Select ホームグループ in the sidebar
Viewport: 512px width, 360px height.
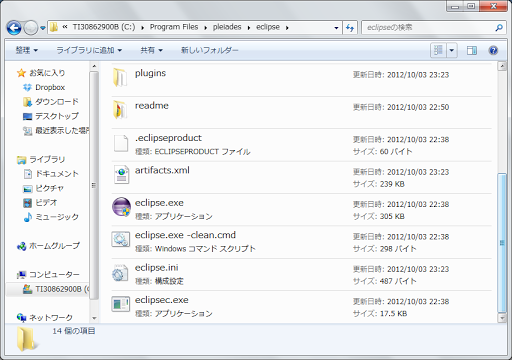coord(48,246)
